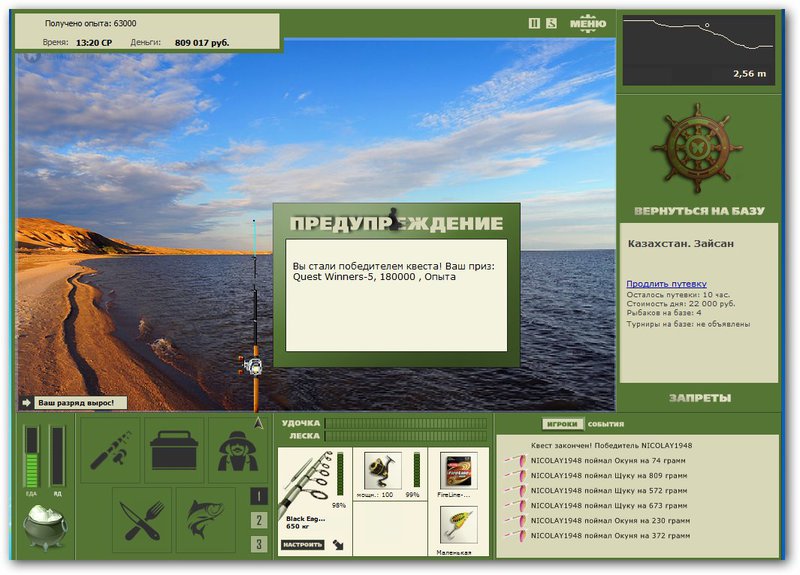Click the НАСТРОИТЬ button
The width and height of the screenshot is (800, 575).
[303, 544]
